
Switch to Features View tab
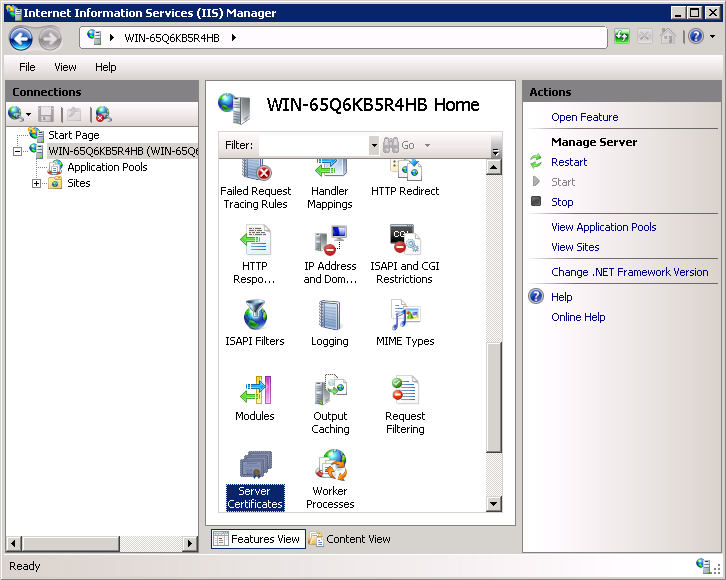[x=258, y=539]
